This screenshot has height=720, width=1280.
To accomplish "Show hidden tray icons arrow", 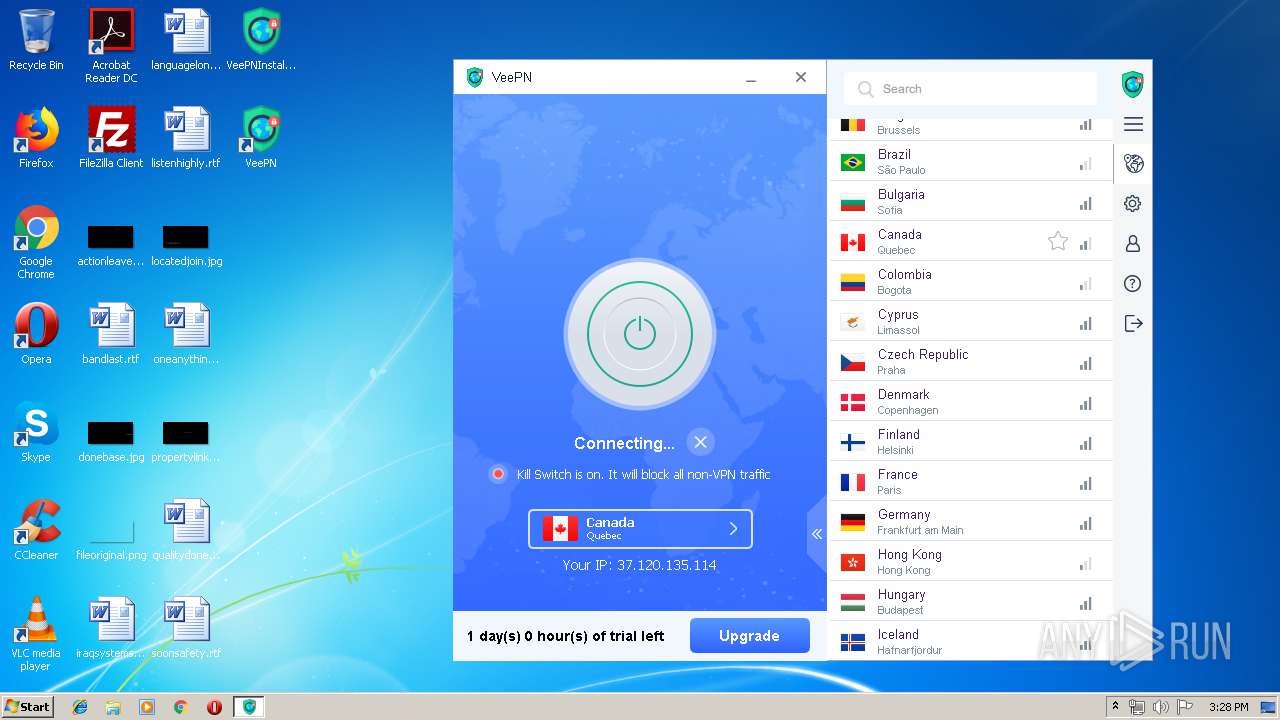I will point(1115,707).
